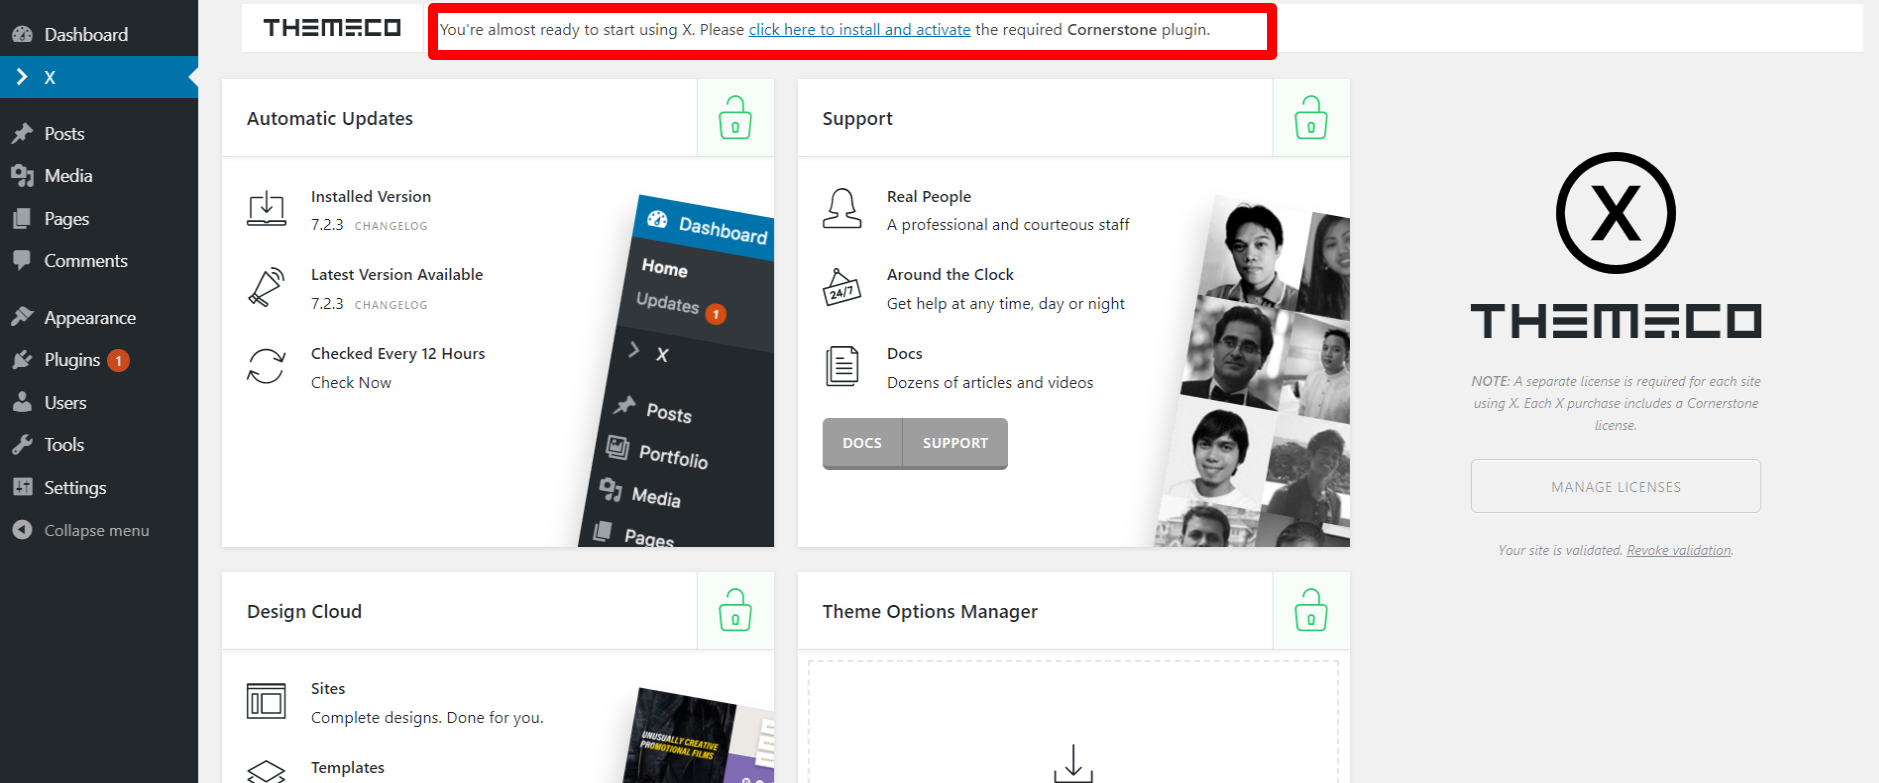Click the MANAGE LICENSES button
This screenshot has width=1879, height=783.
[1615, 486]
